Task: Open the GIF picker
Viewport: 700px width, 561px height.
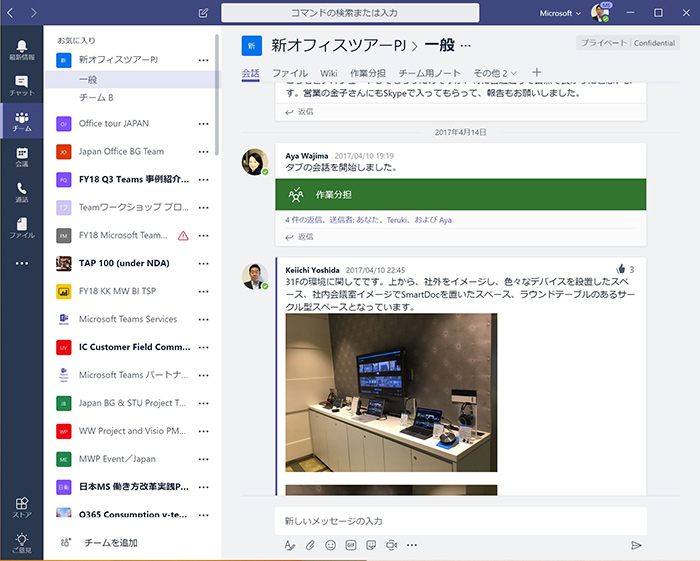Action: click(x=351, y=545)
